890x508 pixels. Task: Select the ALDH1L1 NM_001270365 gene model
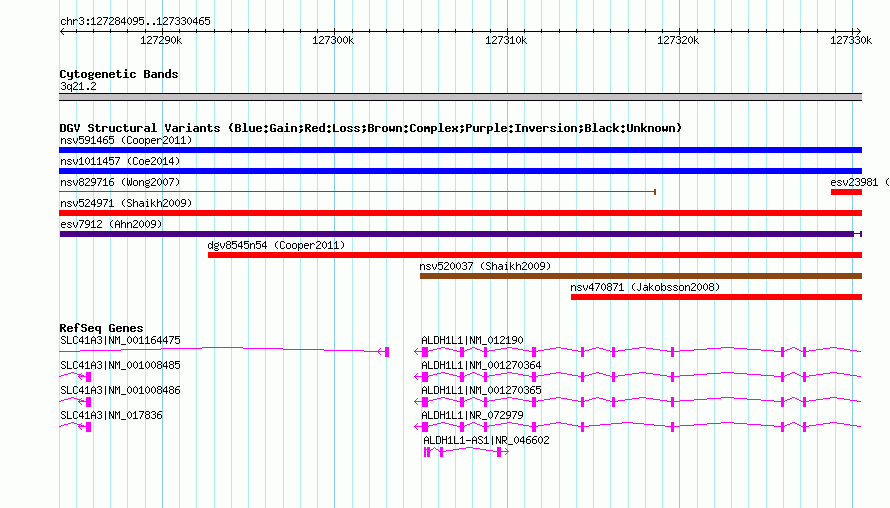638,402
